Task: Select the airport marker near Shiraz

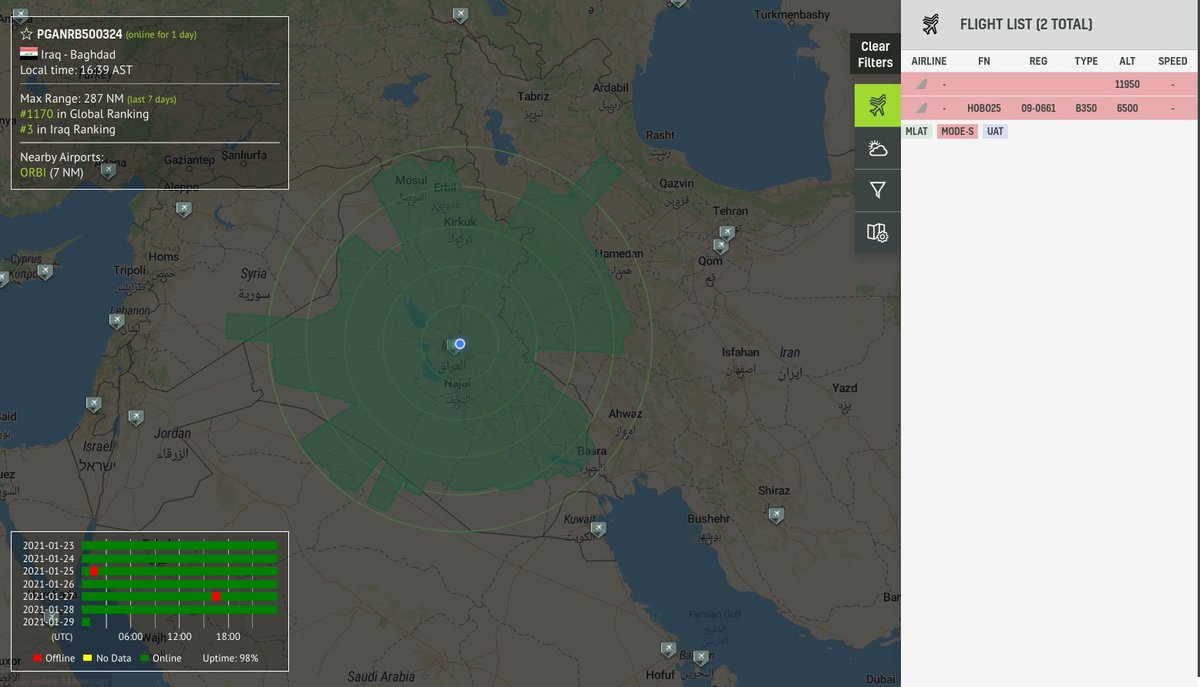Action: click(x=776, y=515)
